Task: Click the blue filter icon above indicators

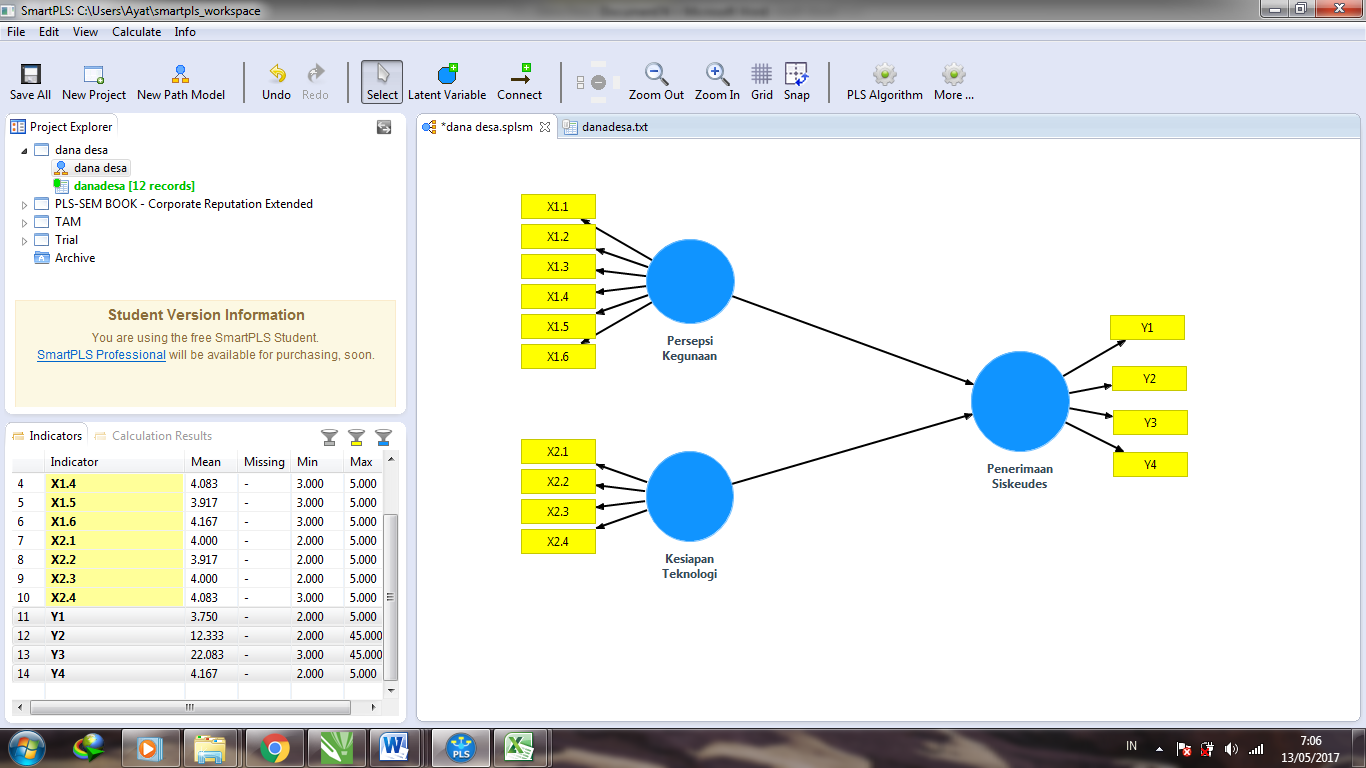Action: tap(383, 437)
